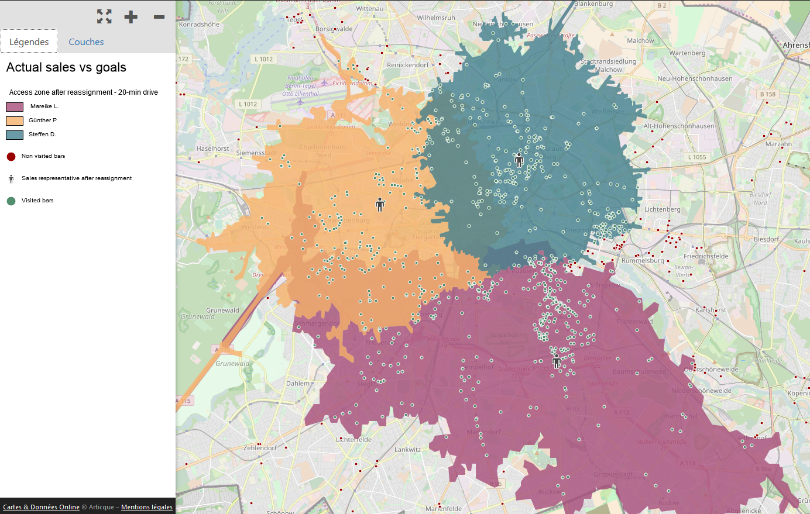Viewport: 810px width, 514px height.
Task: Click red Non visited bars legend dot
Action: (11, 156)
